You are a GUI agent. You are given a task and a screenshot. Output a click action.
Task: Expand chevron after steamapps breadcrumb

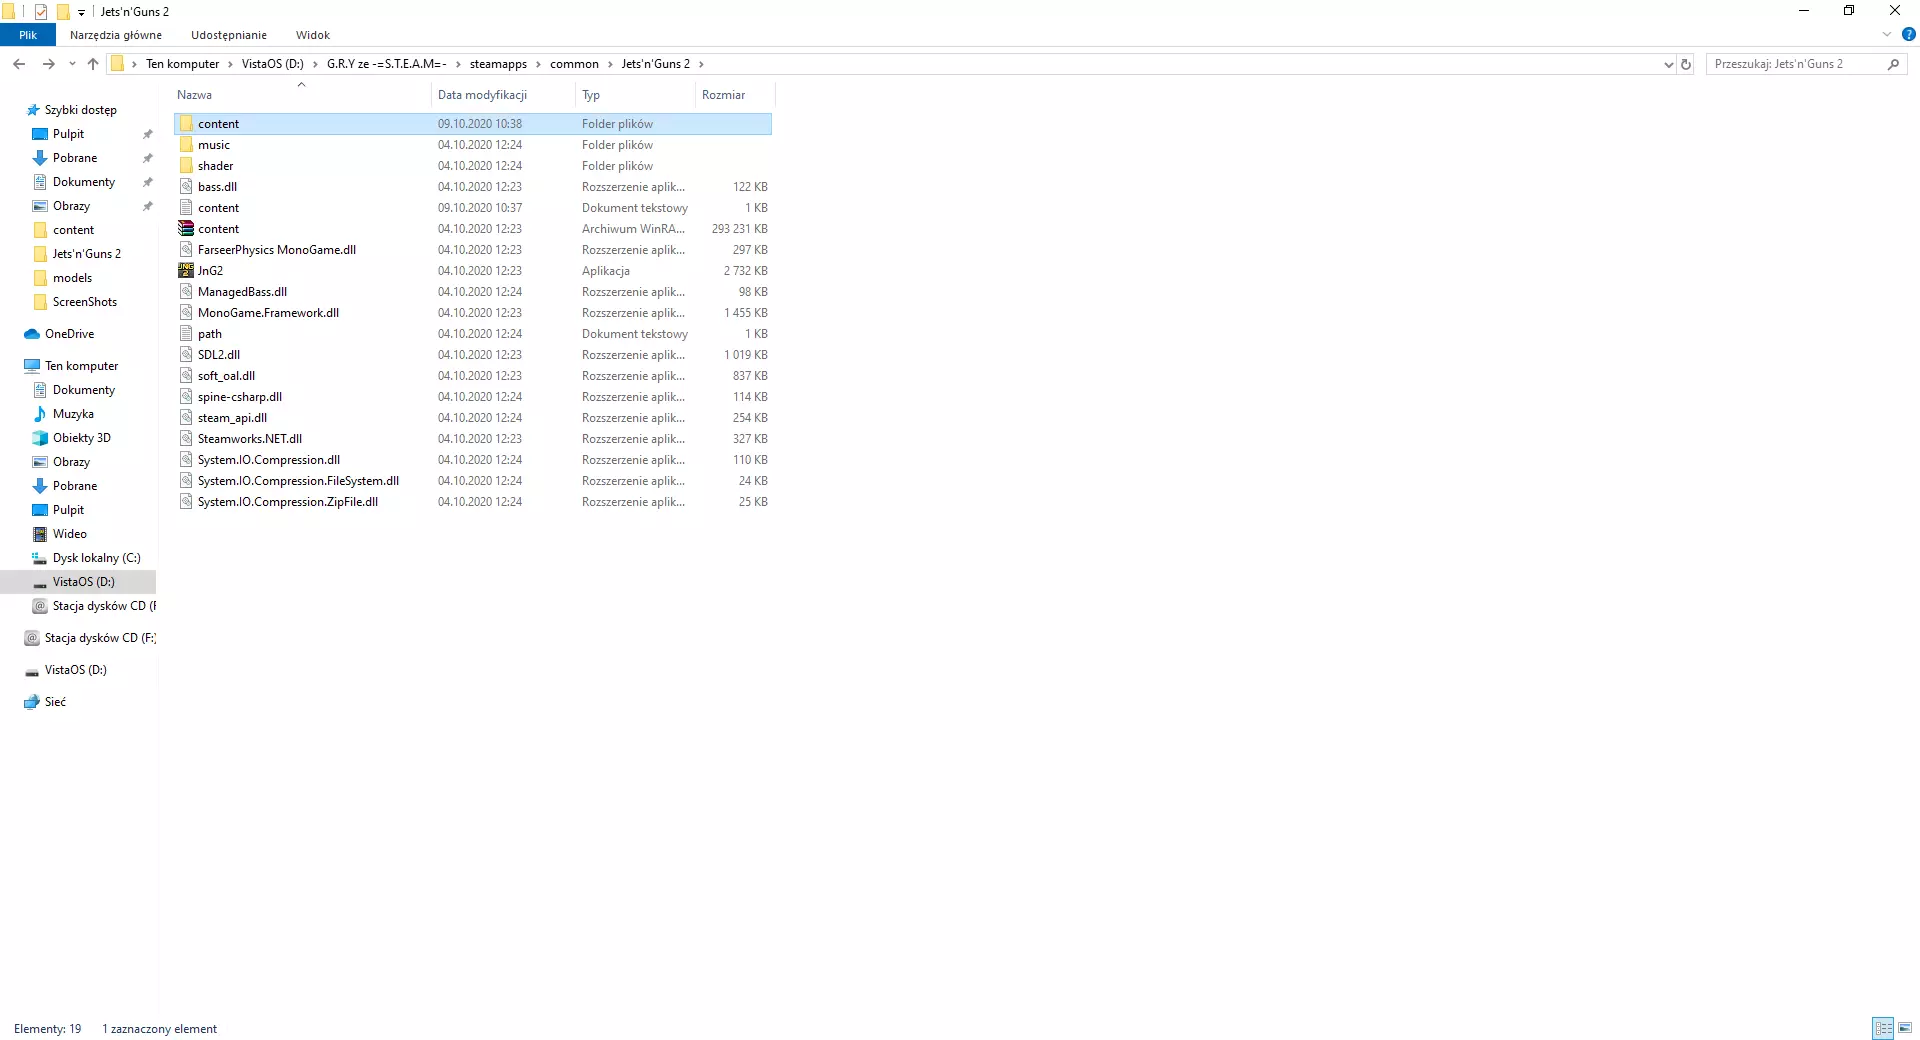point(538,64)
